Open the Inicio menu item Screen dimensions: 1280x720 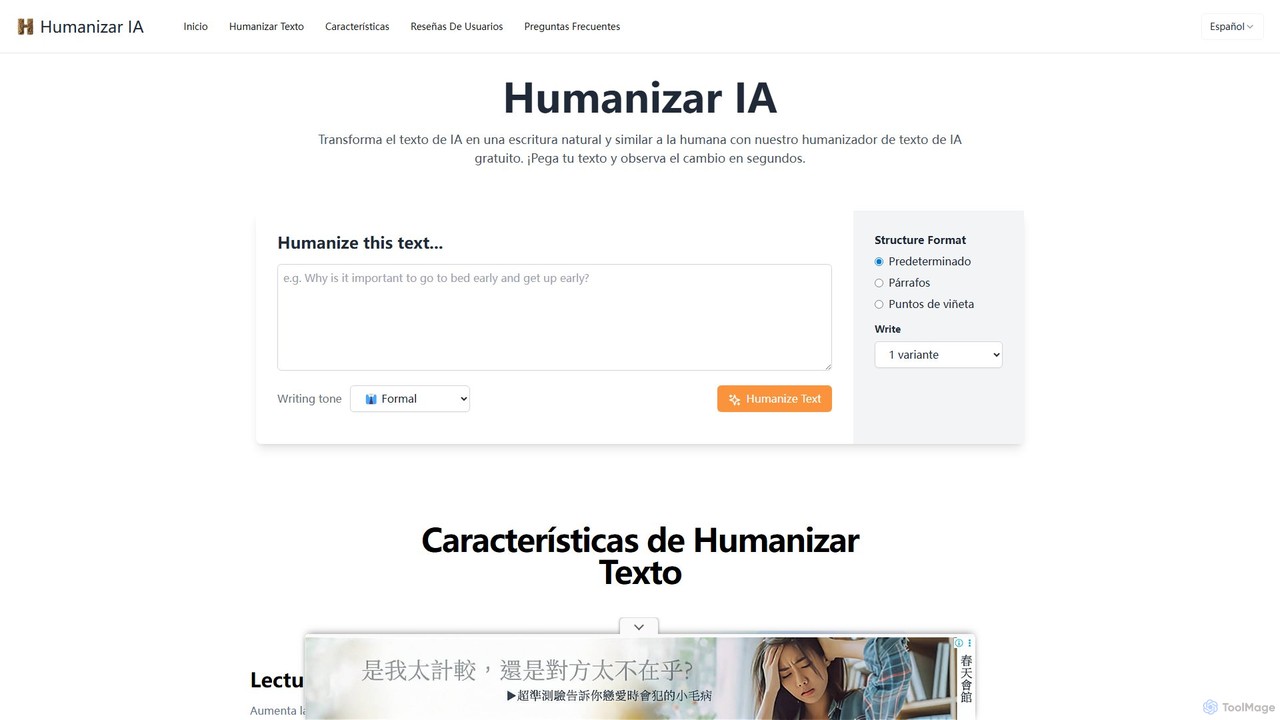tap(196, 27)
